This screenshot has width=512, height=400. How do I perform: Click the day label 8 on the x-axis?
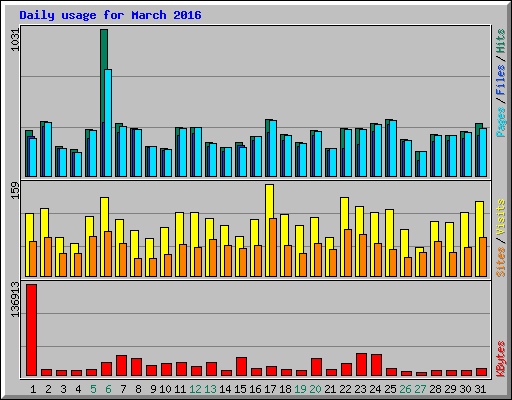(x=138, y=389)
